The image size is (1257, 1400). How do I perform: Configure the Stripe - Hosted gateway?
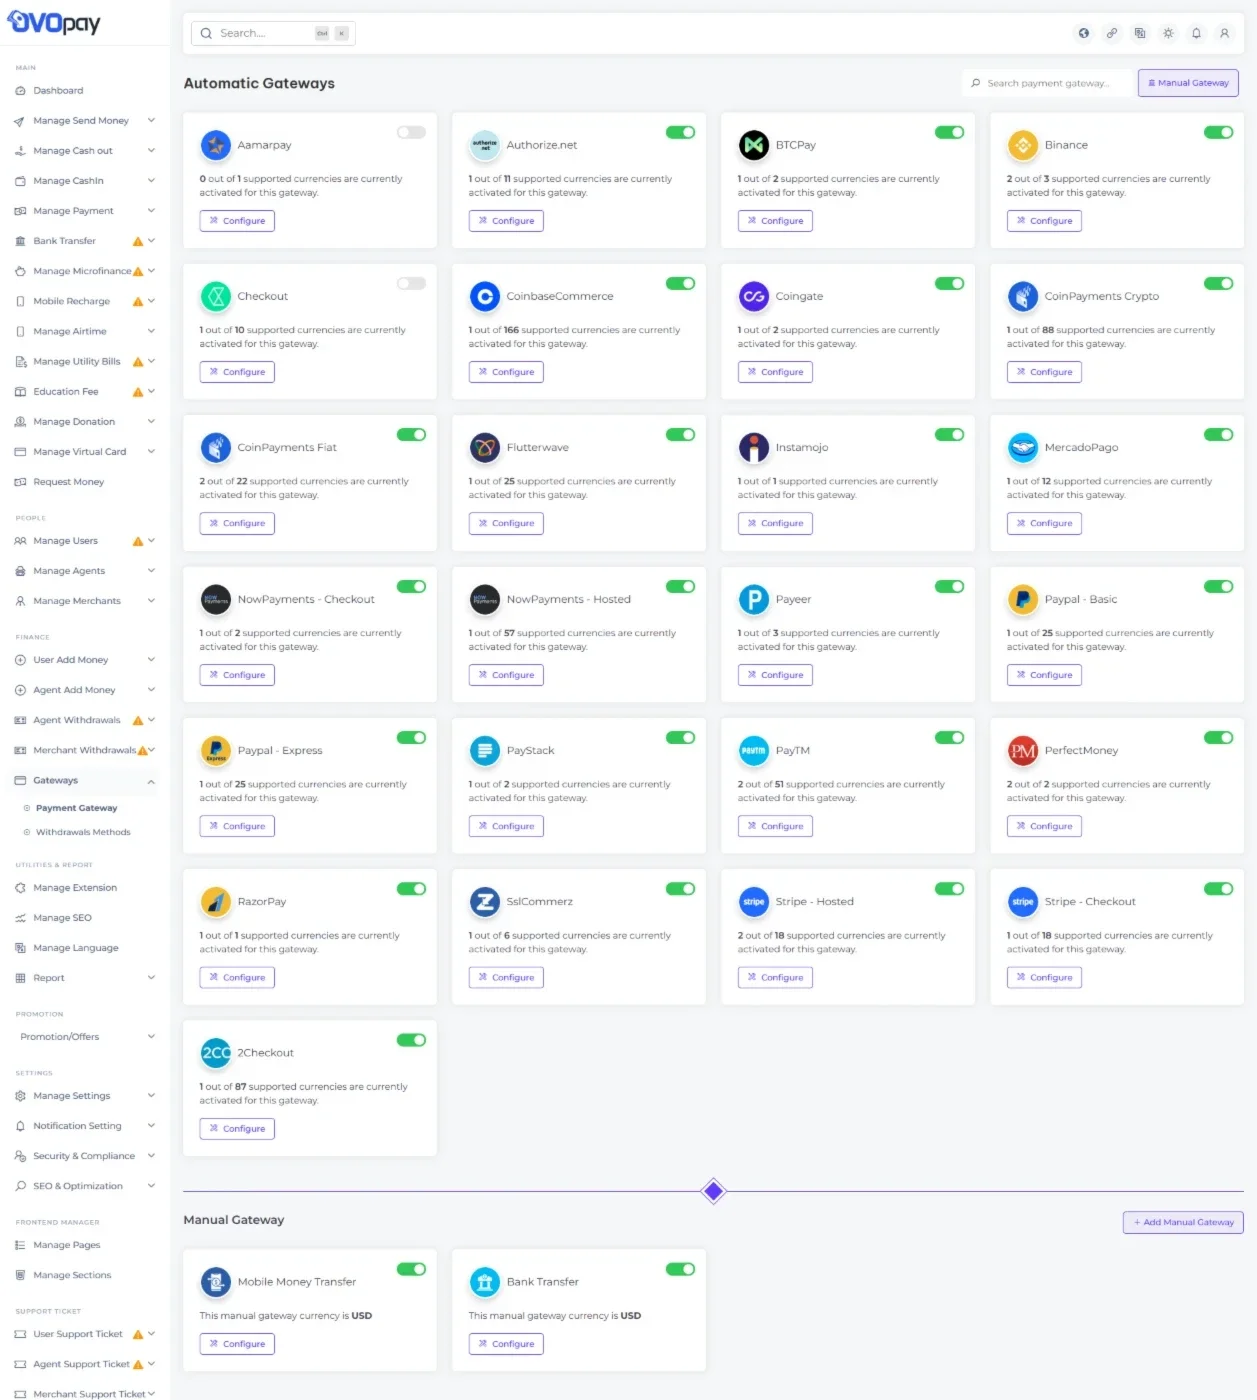775,978
